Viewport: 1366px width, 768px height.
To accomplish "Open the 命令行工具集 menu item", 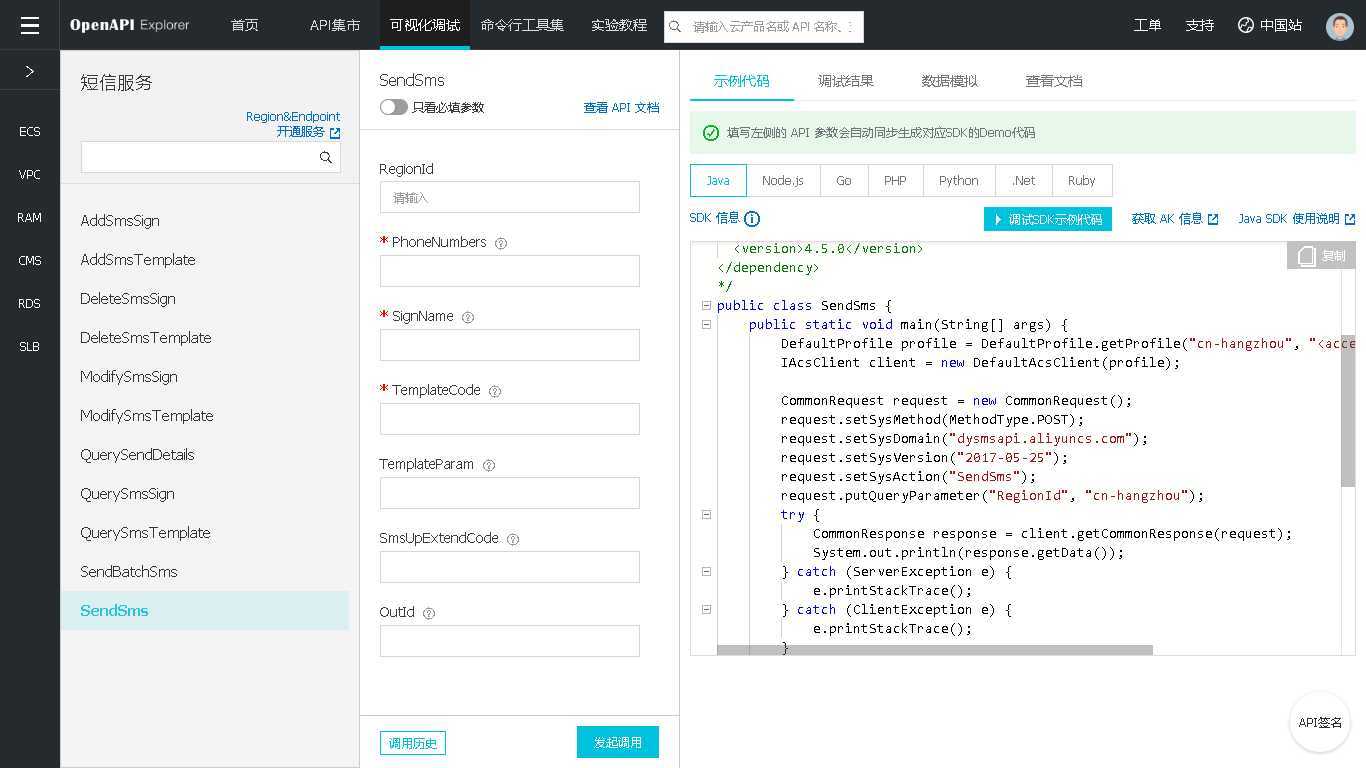I will [522, 25].
